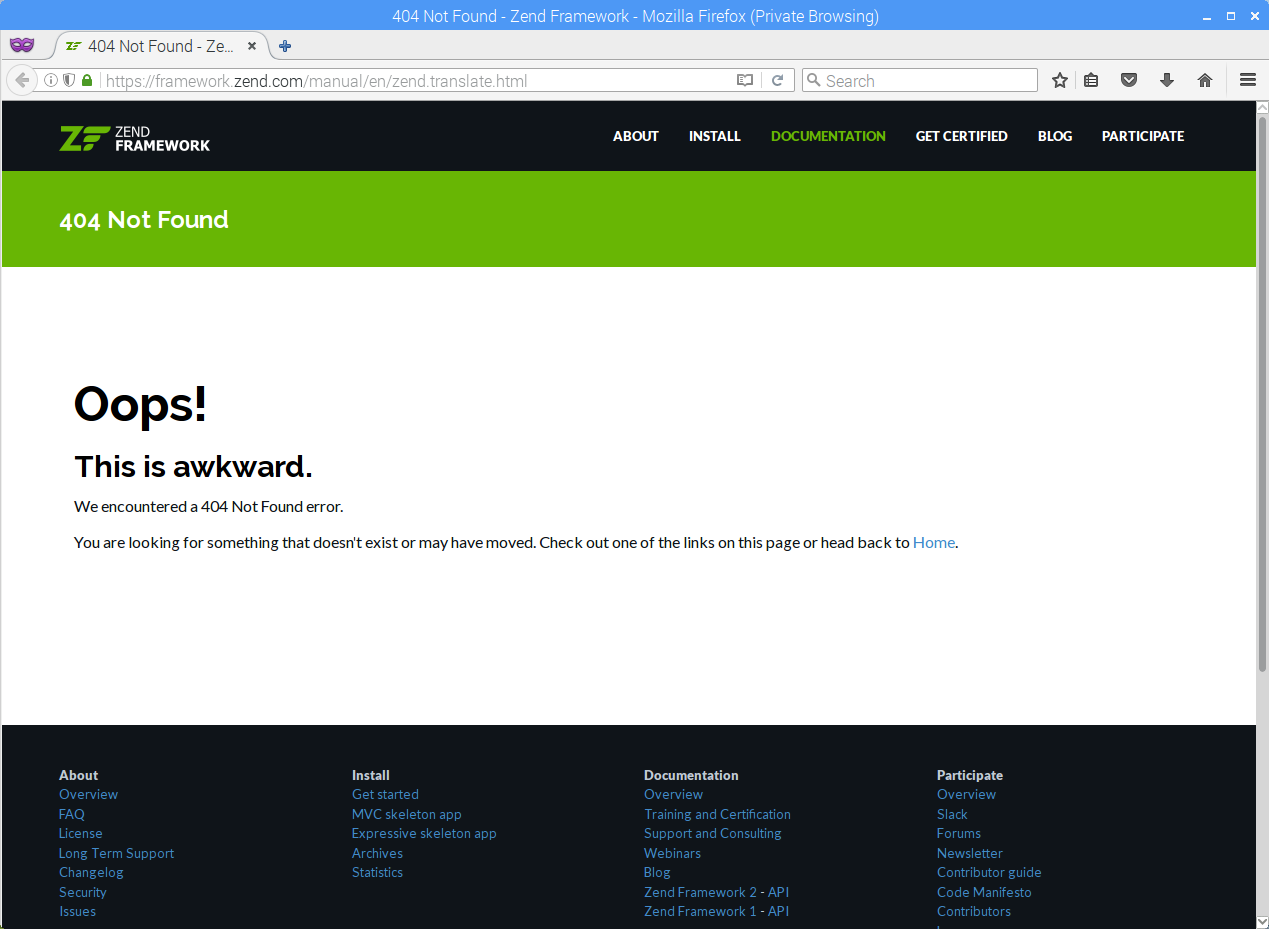Open a new tab with the plus button
1269x929 pixels.
point(285,46)
